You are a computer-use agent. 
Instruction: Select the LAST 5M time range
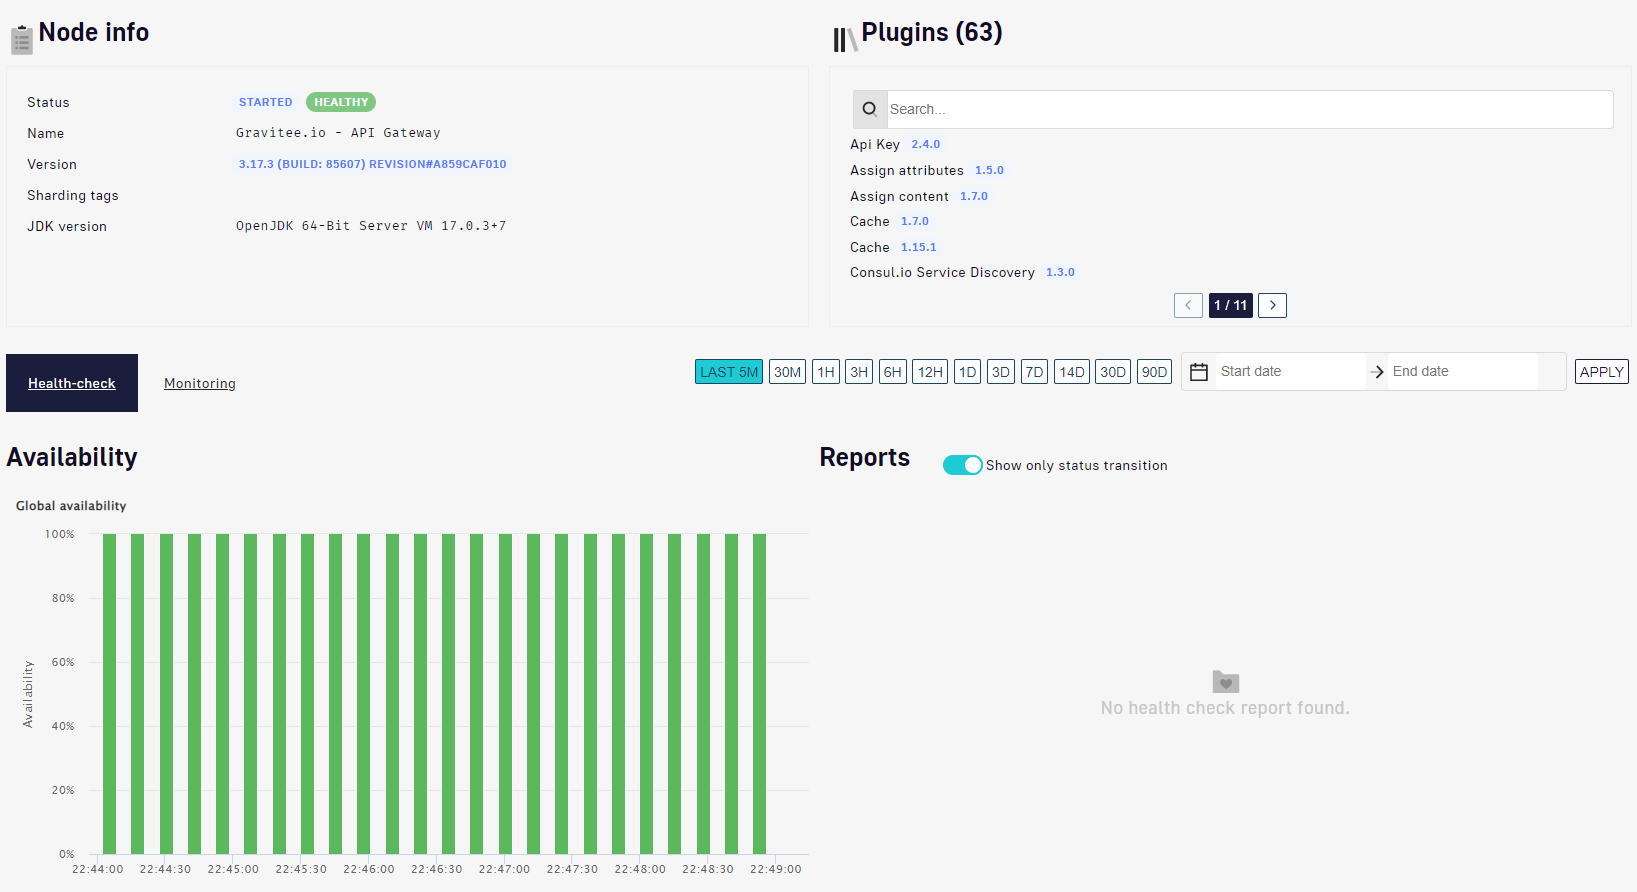click(x=729, y=372)
